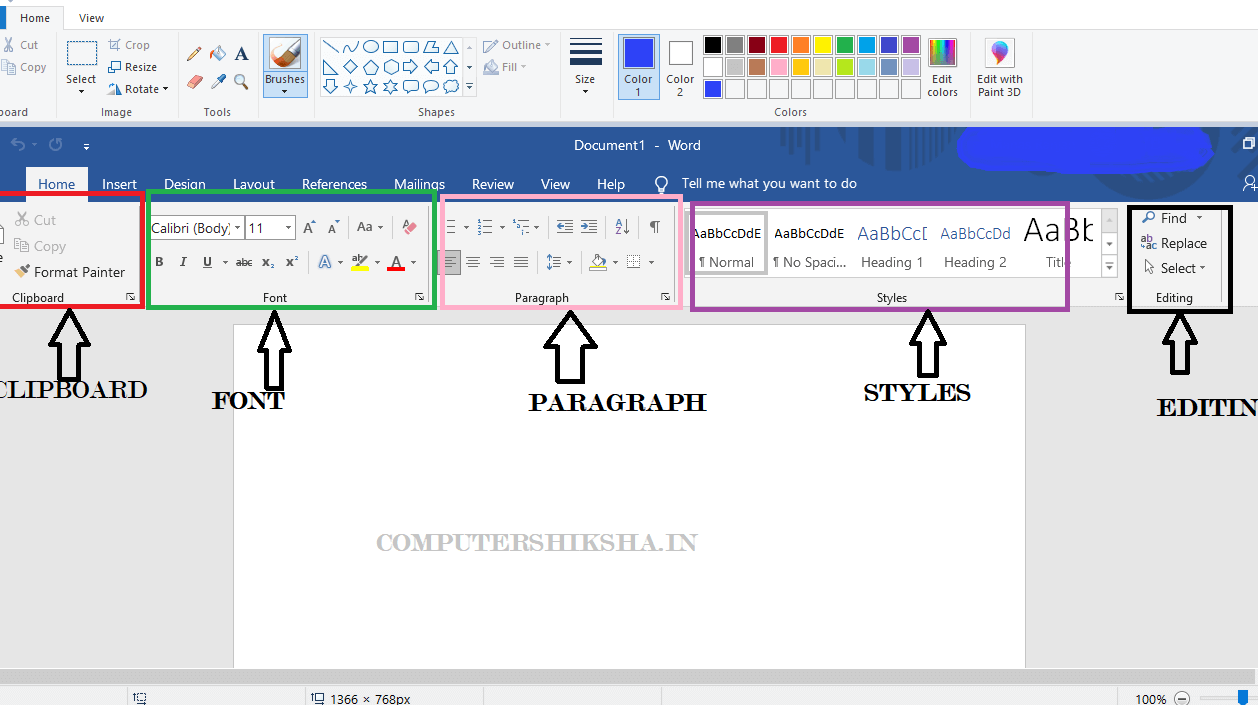The width and height of the screenshot is (1258, 705).
Task: Pick the black color swatch in Paint
Action: [712, 45]
